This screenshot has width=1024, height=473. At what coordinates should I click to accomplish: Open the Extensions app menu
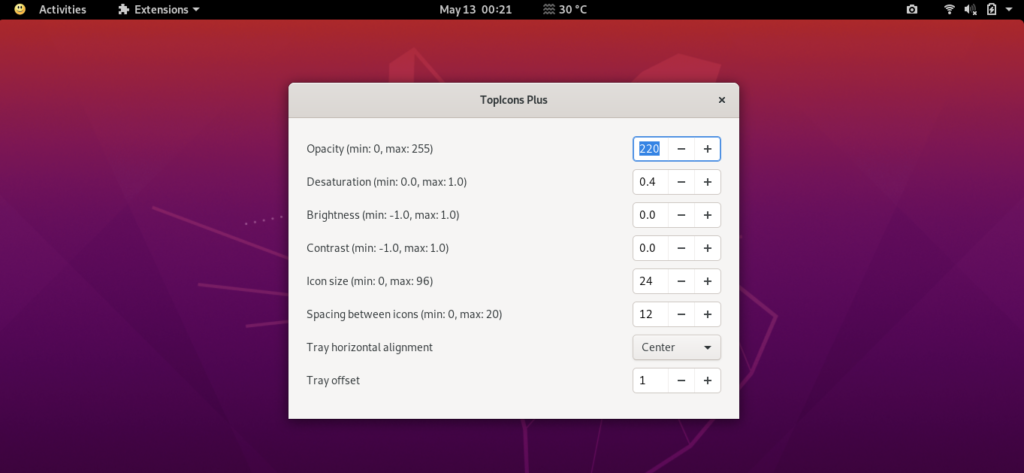coord(159,10)
